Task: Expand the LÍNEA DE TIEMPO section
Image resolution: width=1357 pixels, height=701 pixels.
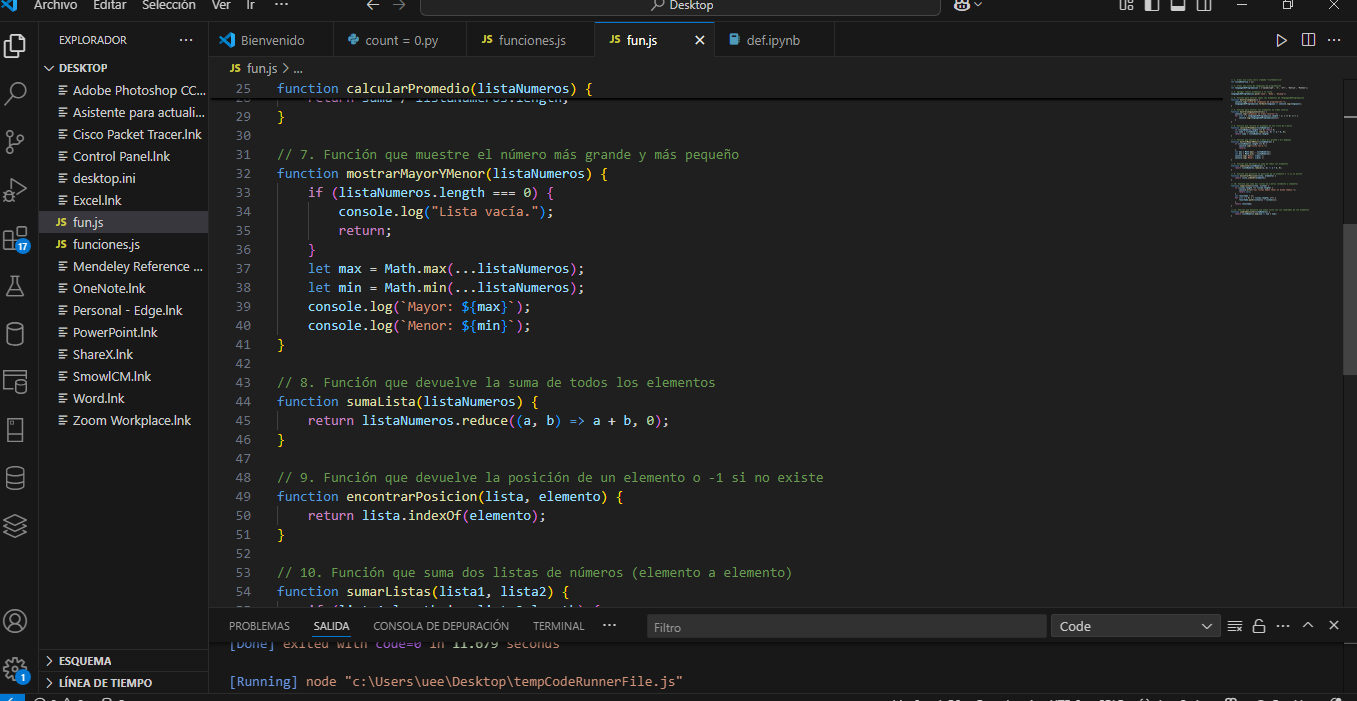Action: tap(123, 683)
